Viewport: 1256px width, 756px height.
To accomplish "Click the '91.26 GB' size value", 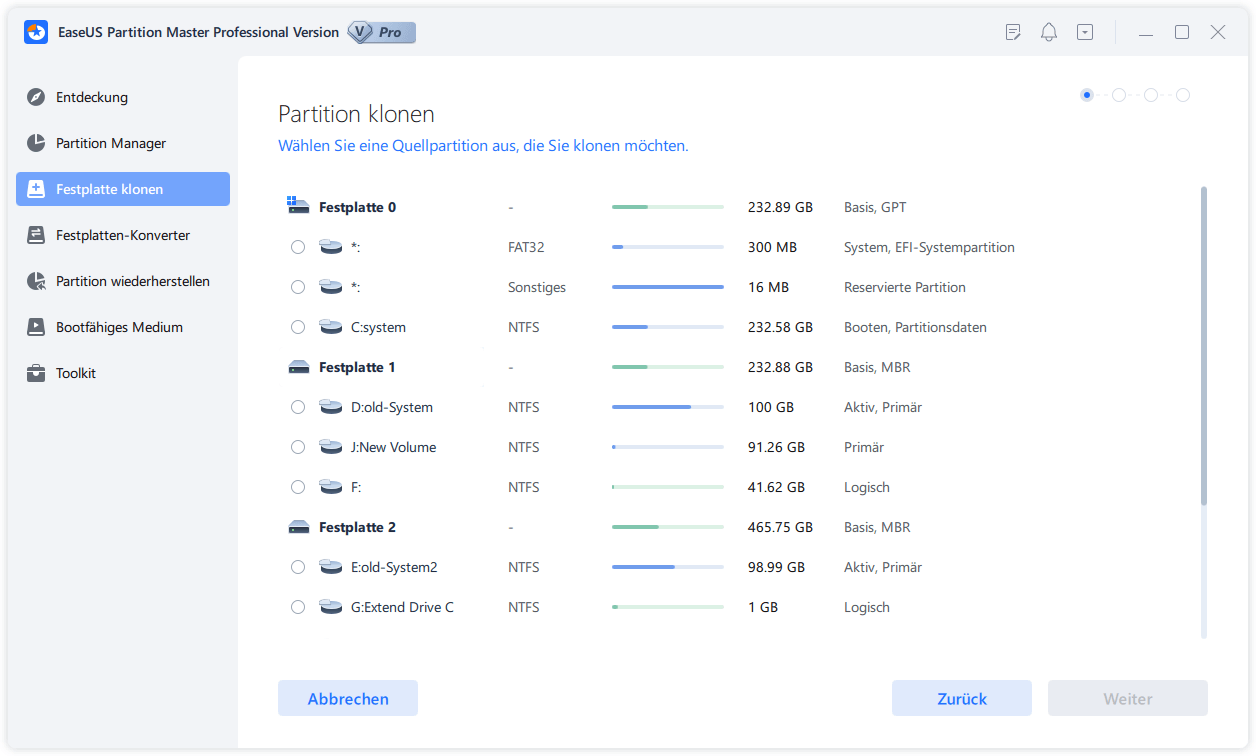I will [776, 447].
